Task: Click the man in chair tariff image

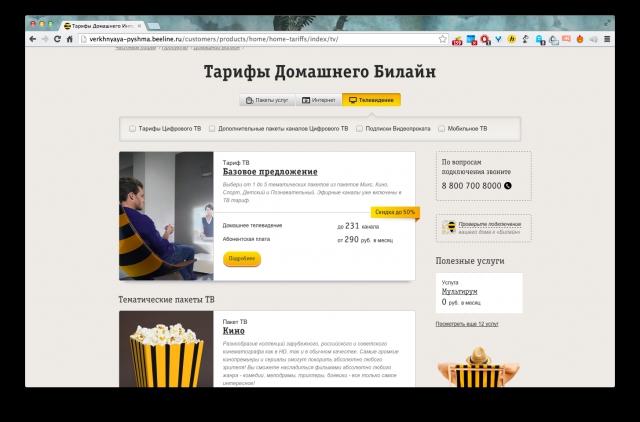Action: coord(166,216)
